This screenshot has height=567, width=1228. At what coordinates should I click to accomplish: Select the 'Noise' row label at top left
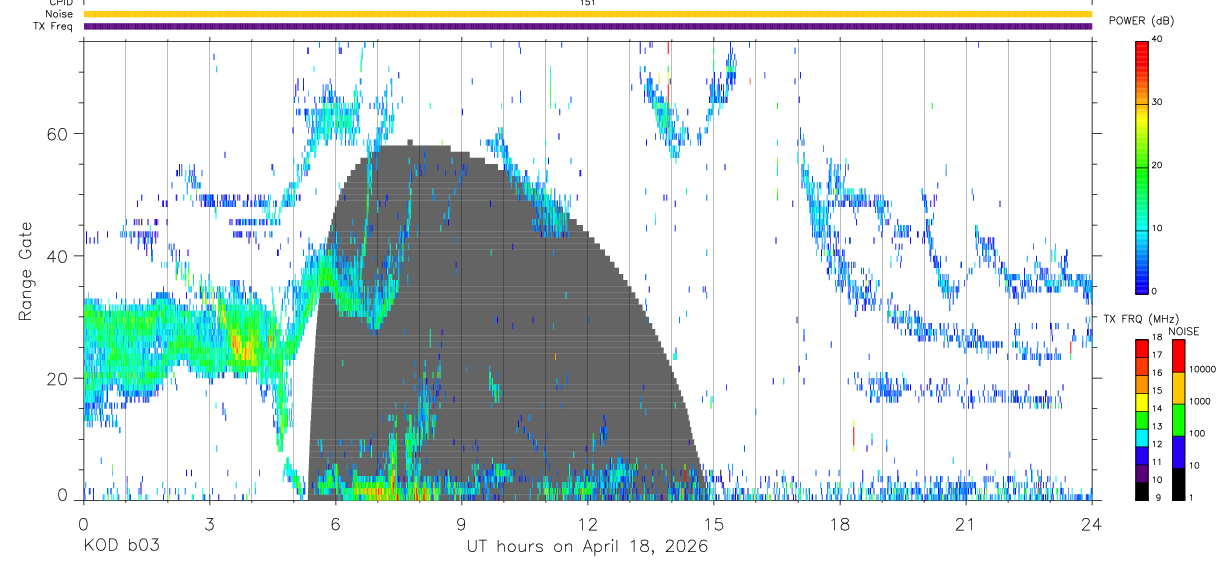point(60,14)
